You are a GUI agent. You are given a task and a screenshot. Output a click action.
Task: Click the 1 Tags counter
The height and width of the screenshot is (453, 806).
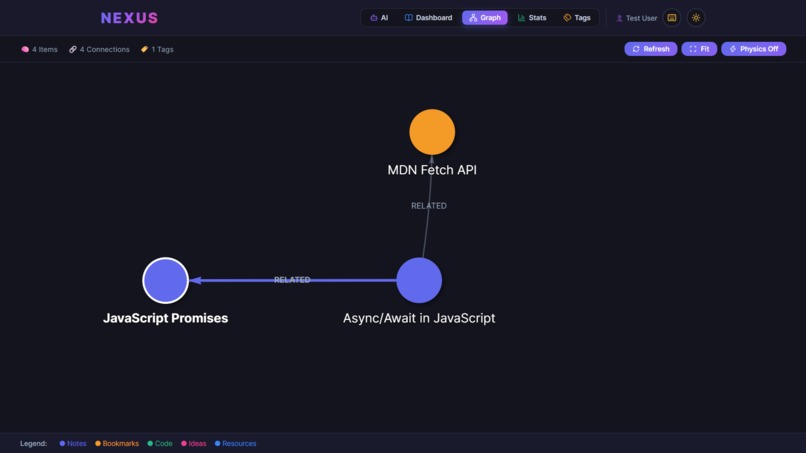pos(157,49)
